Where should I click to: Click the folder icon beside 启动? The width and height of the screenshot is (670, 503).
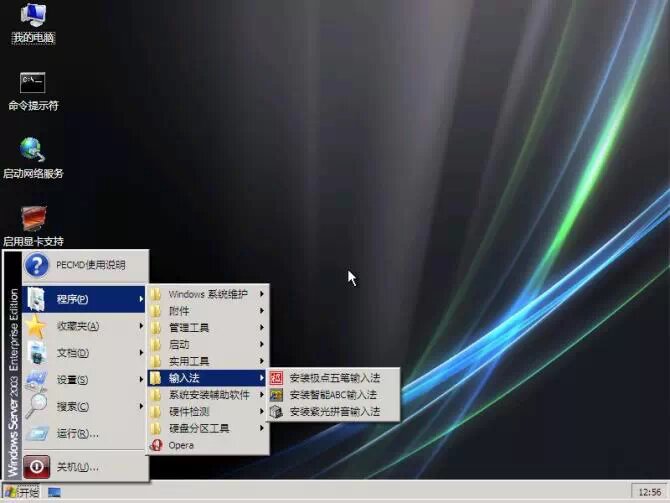pos(156,344)
